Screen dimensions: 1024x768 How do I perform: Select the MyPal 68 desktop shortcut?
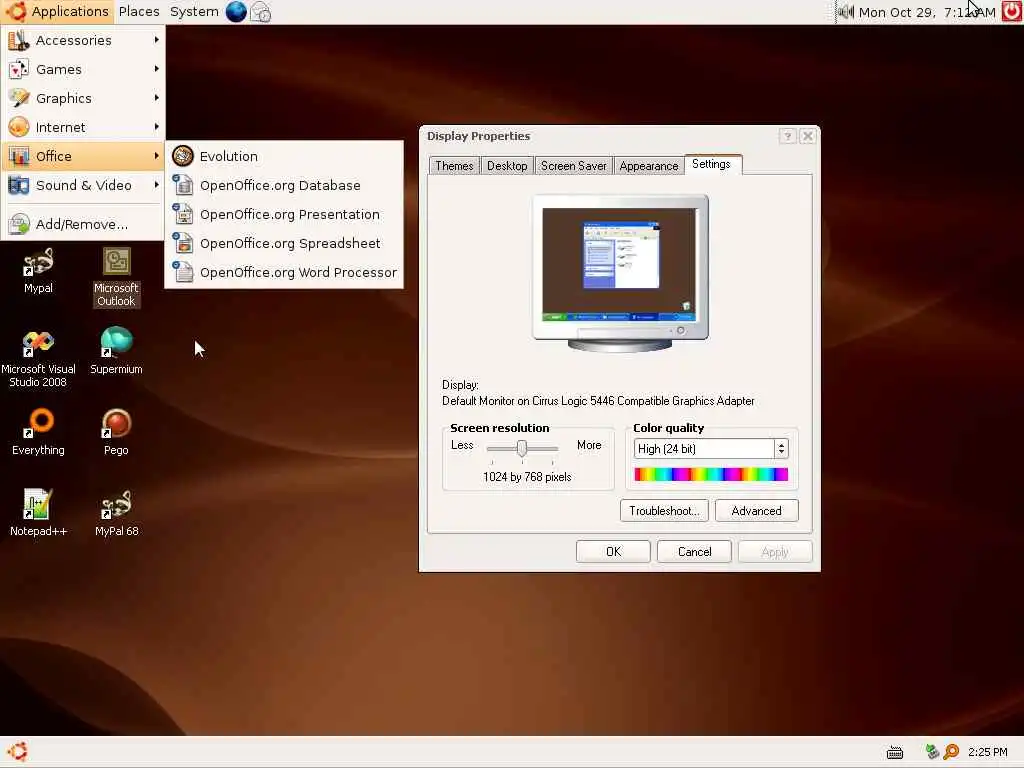pos(116,513)
